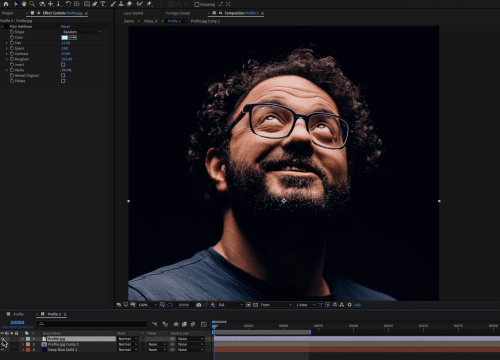Image resolution: width=500 pixels, height=360 pixels.
Task: Click the Color eyedropper in Effect Controls
Action: (73, 37)
